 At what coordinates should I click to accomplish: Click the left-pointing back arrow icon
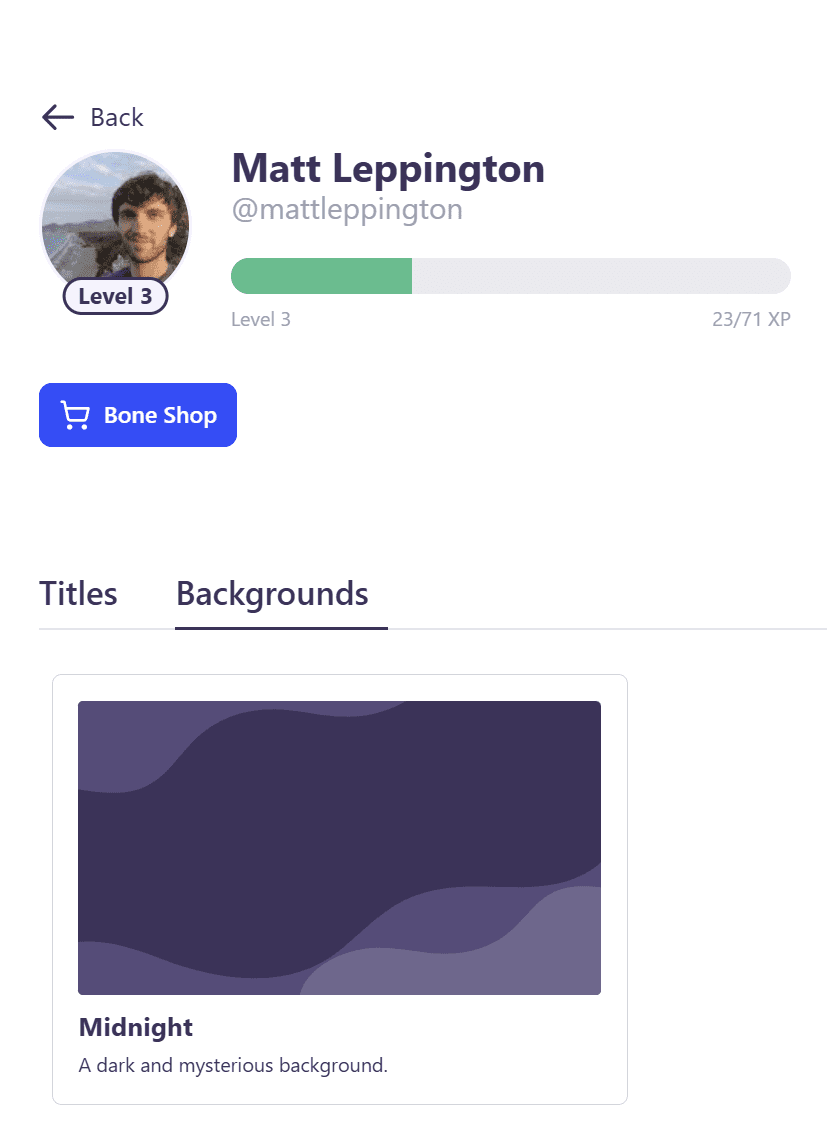58,117
